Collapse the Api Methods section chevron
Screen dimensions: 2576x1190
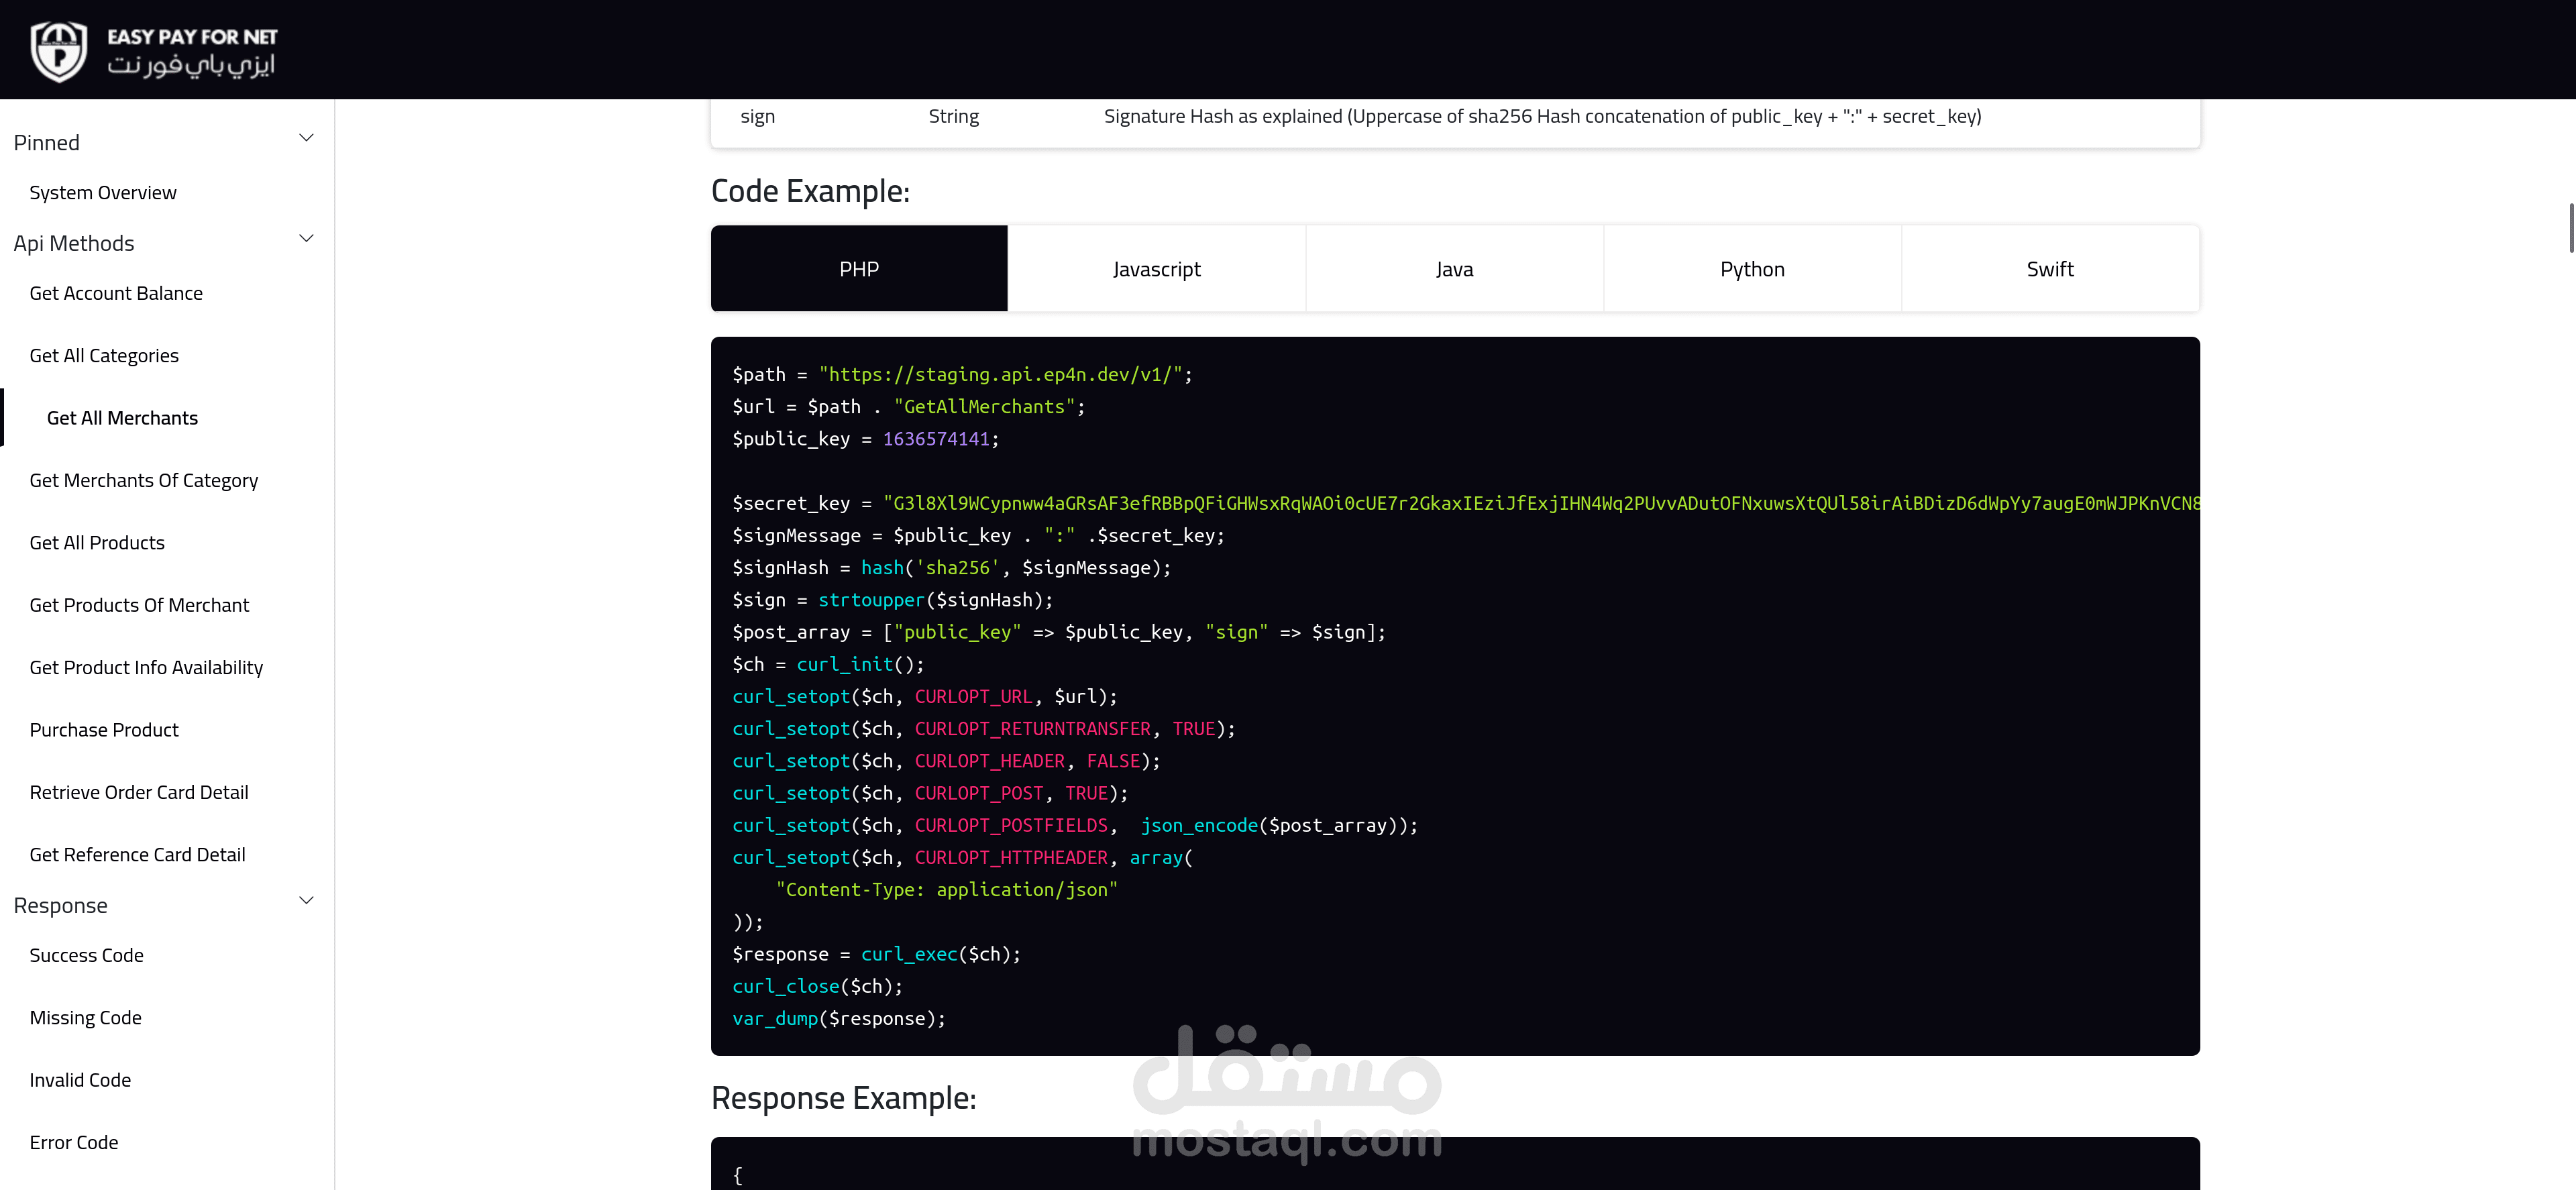tap(307, 239)
